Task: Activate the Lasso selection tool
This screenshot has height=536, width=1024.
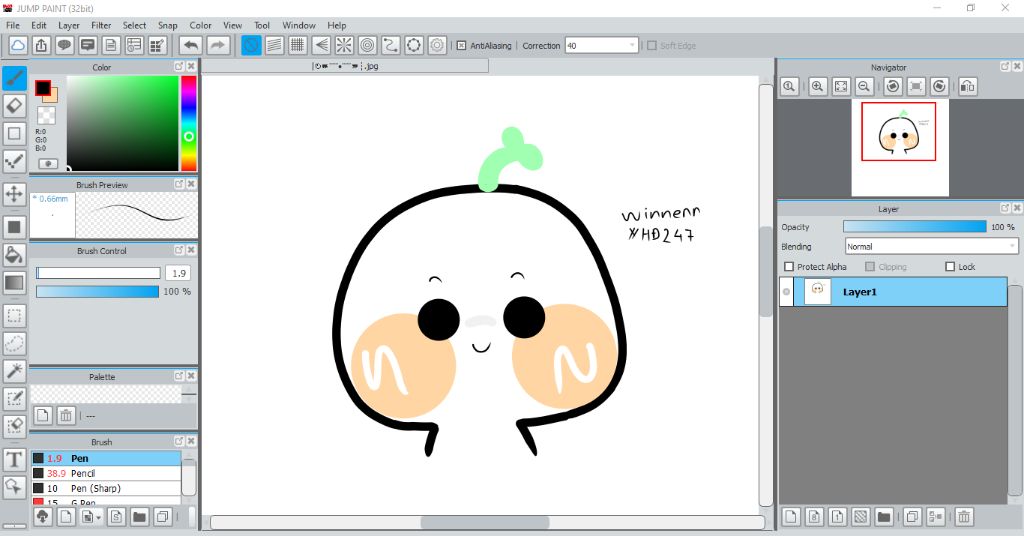Action: click(x=14, y=343)
